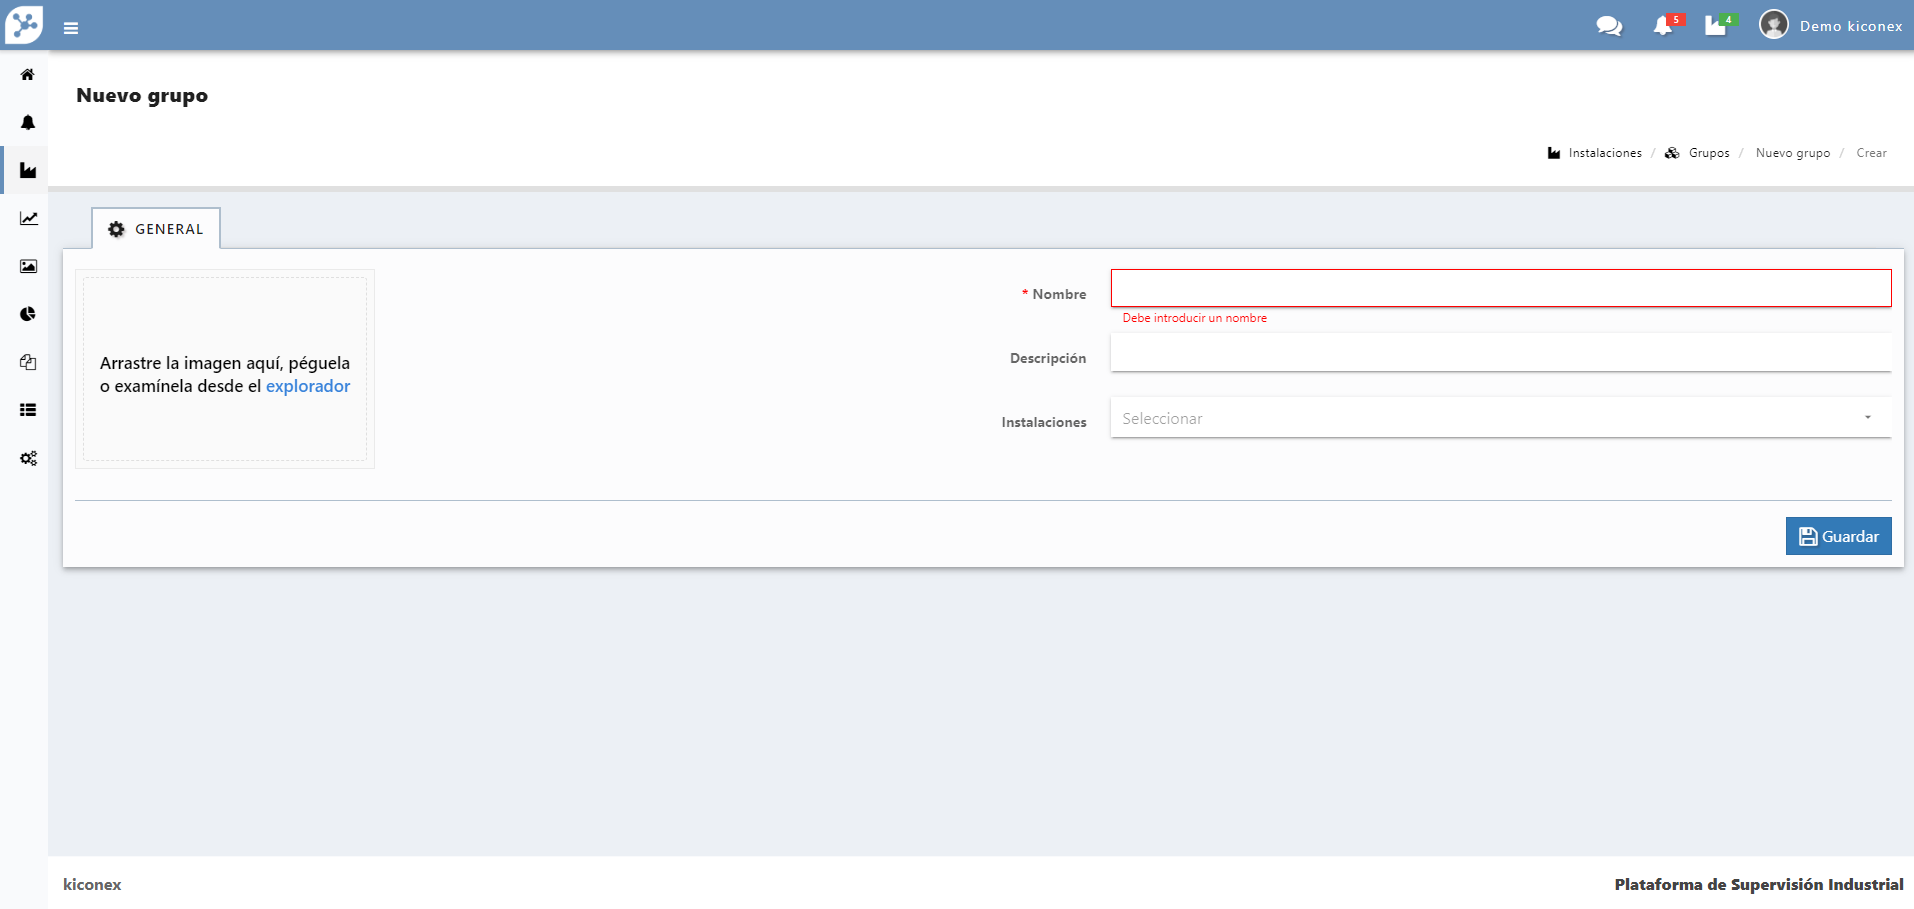This screenshot has width=1914, height=909.
Task: Open alarms bell icon in the sidebar
Action: [x=28, y=123]
